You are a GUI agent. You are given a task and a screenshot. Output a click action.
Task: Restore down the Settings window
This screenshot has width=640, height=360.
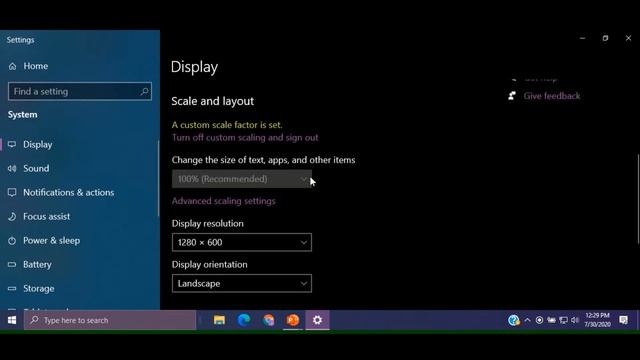point(605,38)
